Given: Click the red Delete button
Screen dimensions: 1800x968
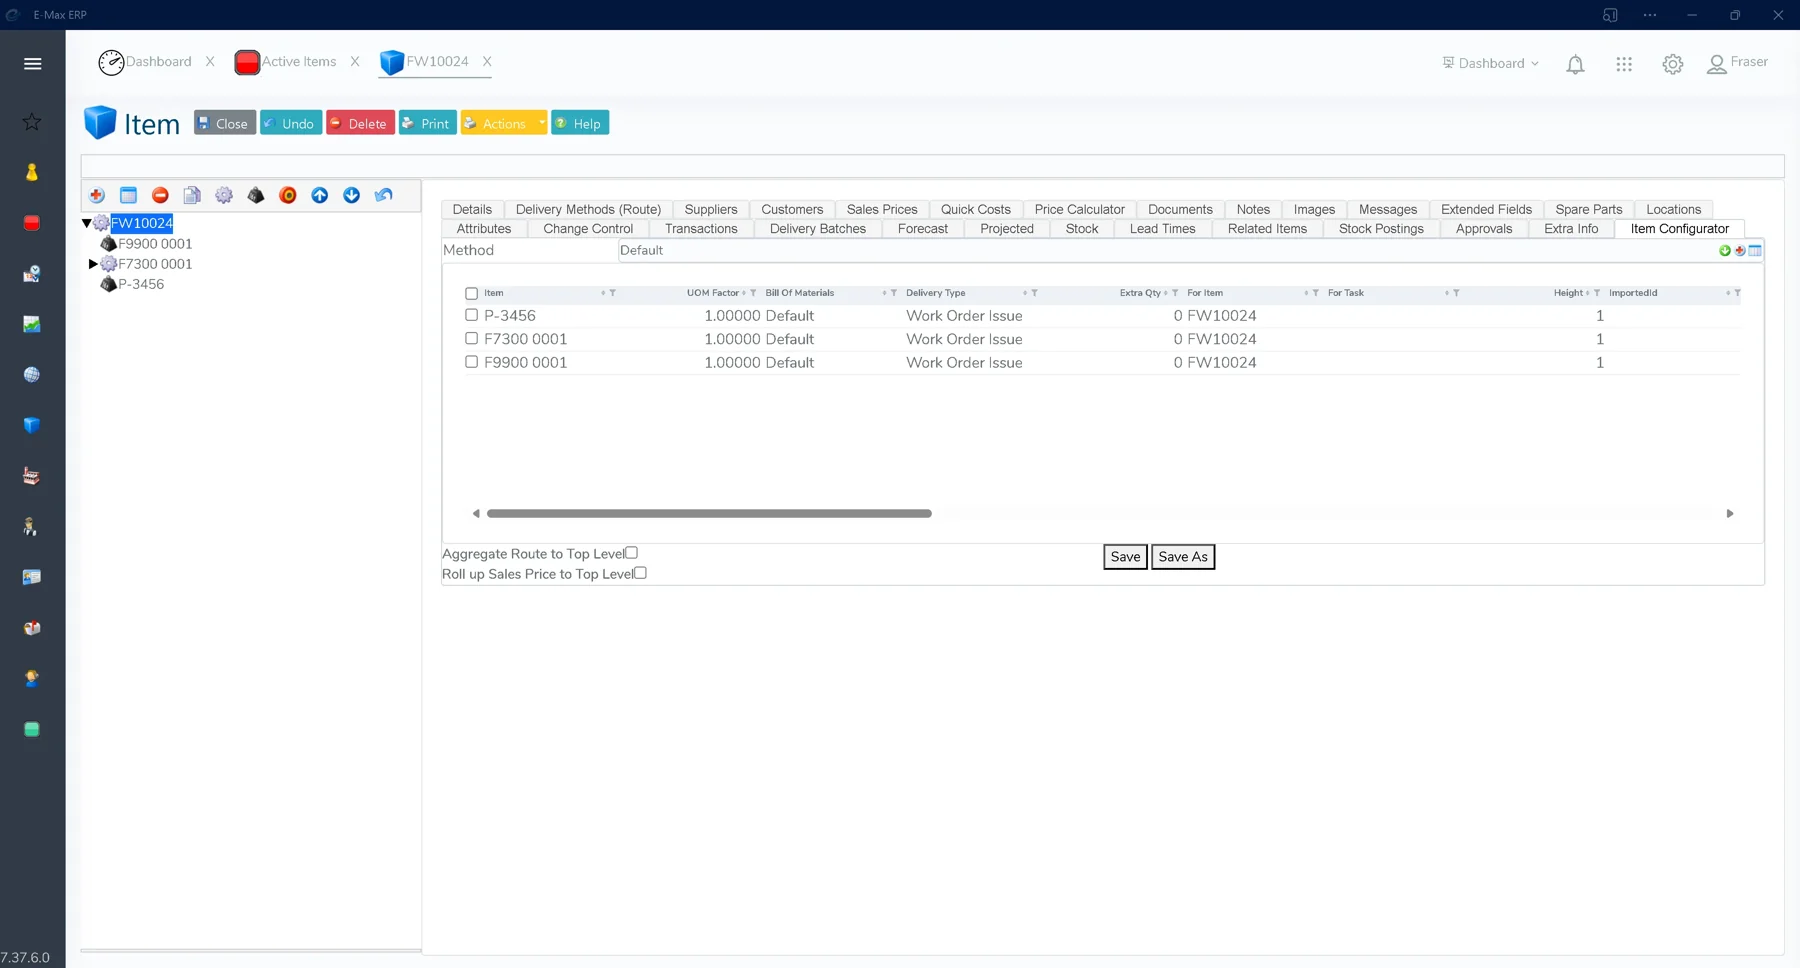Looking at the screenshot, I should click(x=360, y=123).
